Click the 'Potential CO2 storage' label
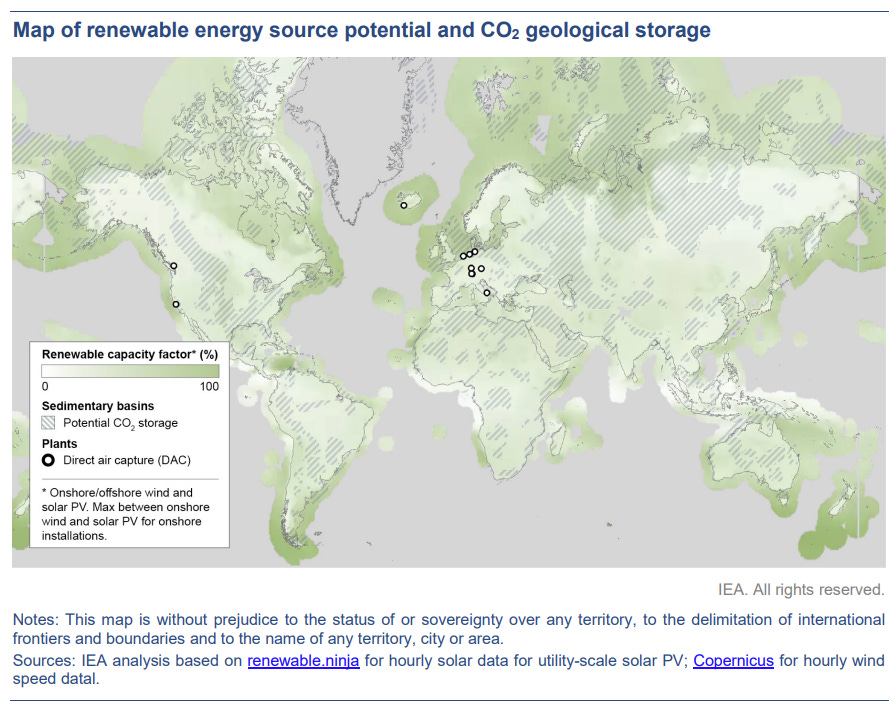 click(120, 423)
